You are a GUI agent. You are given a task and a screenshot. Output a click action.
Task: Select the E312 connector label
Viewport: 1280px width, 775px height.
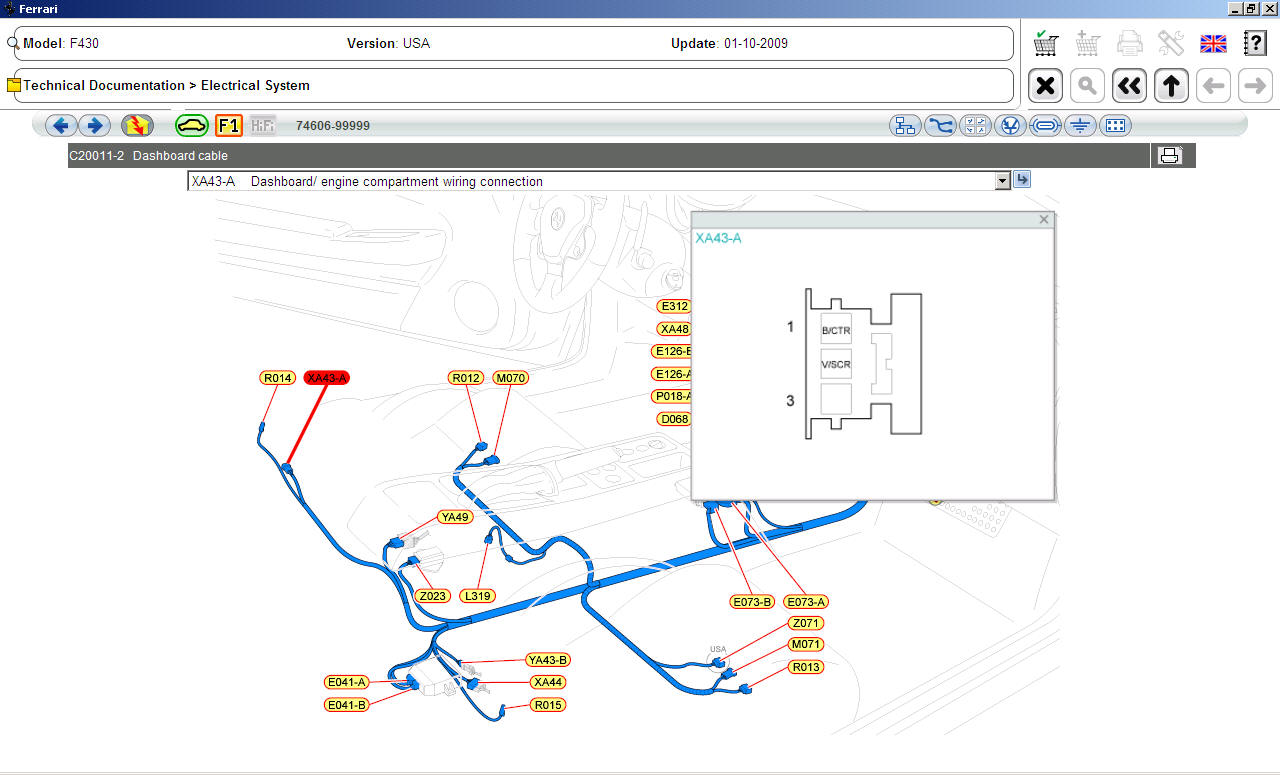(675, 306)
